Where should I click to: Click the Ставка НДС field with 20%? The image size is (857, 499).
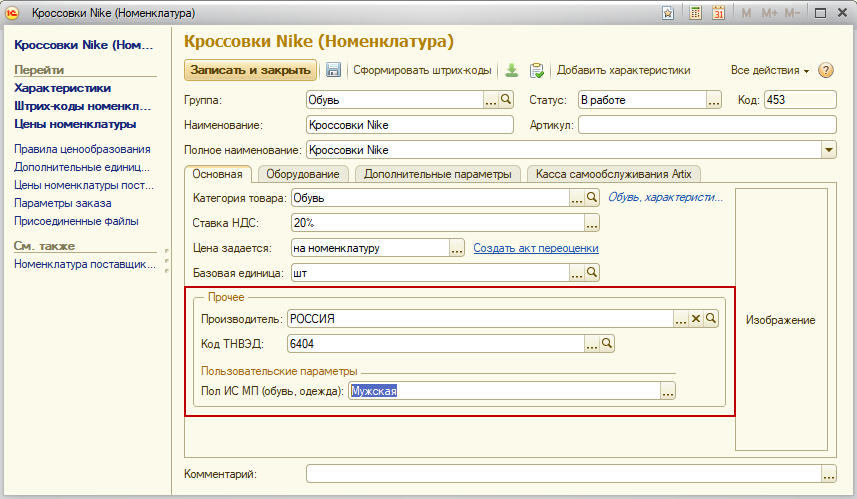(x=437, y=223)
